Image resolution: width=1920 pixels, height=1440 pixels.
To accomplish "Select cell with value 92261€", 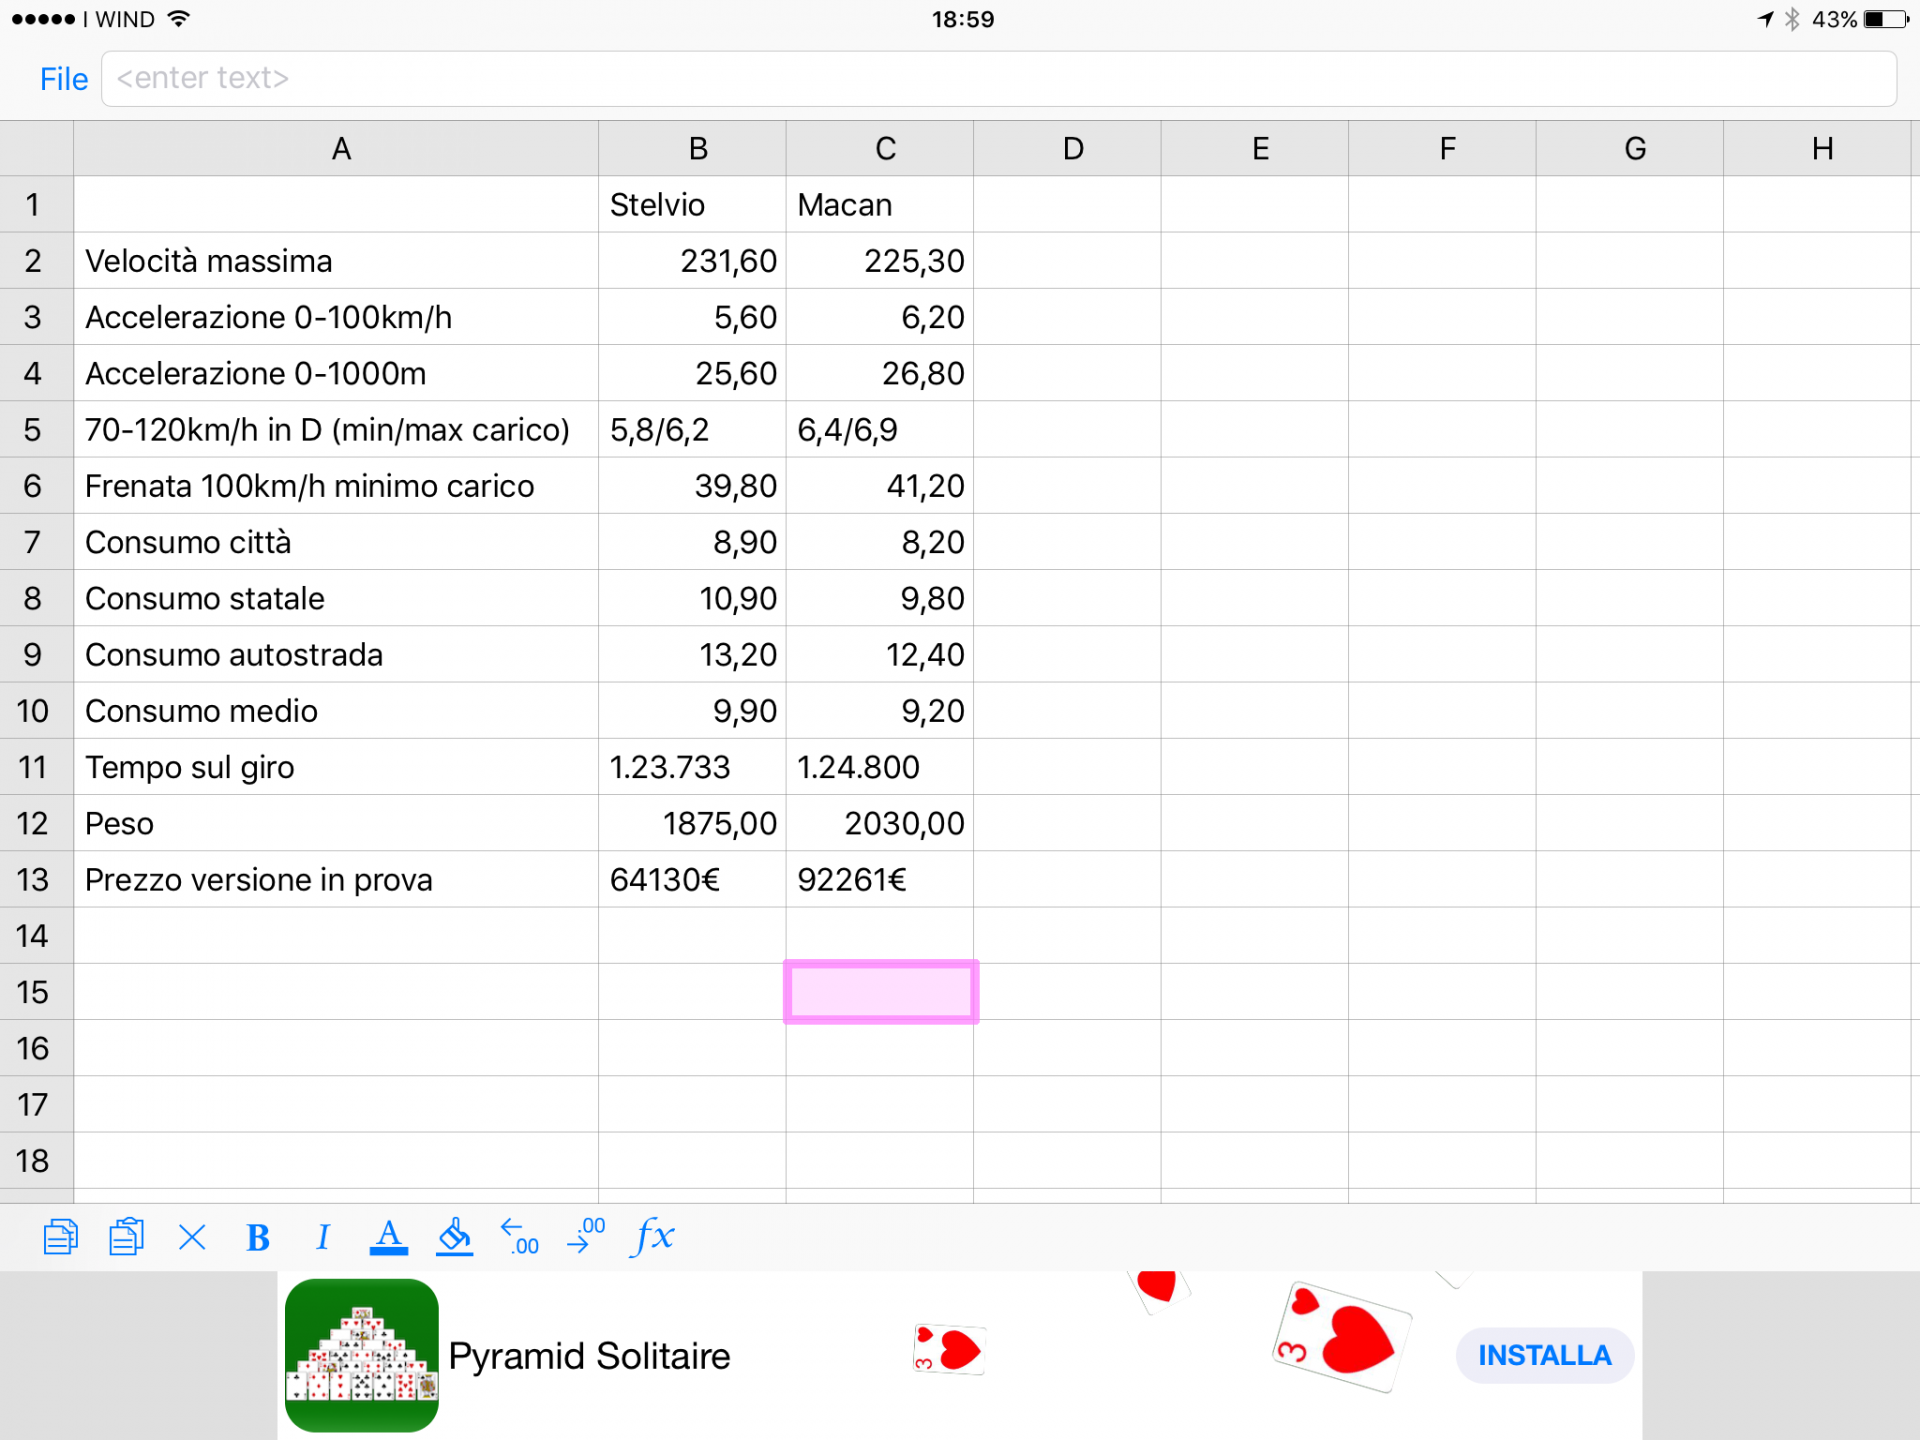I will [x=880, y=880].
